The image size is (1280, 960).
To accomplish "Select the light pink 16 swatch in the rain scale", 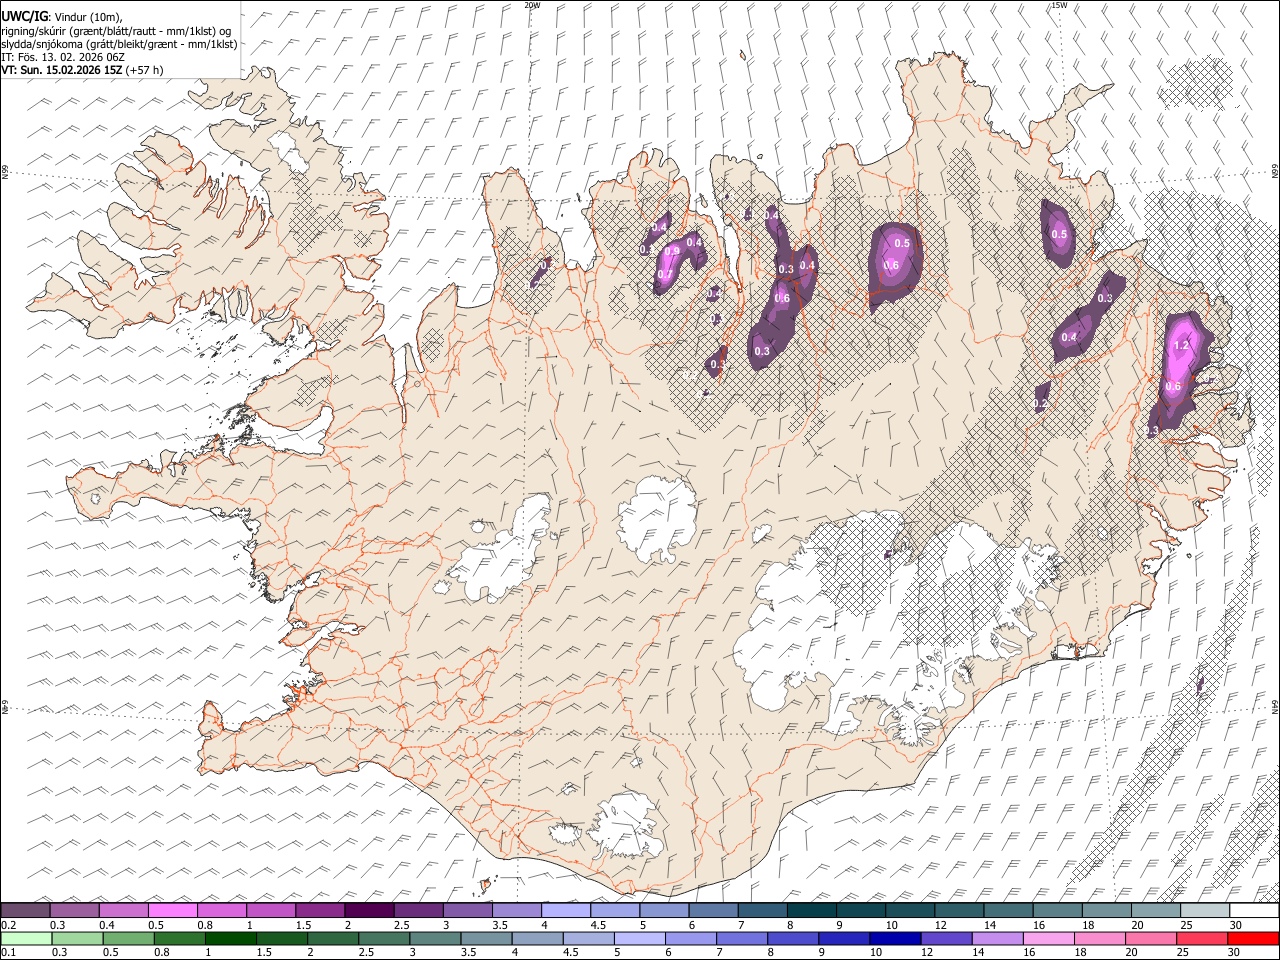I will pyautogui.click(x=1049, y=939).
